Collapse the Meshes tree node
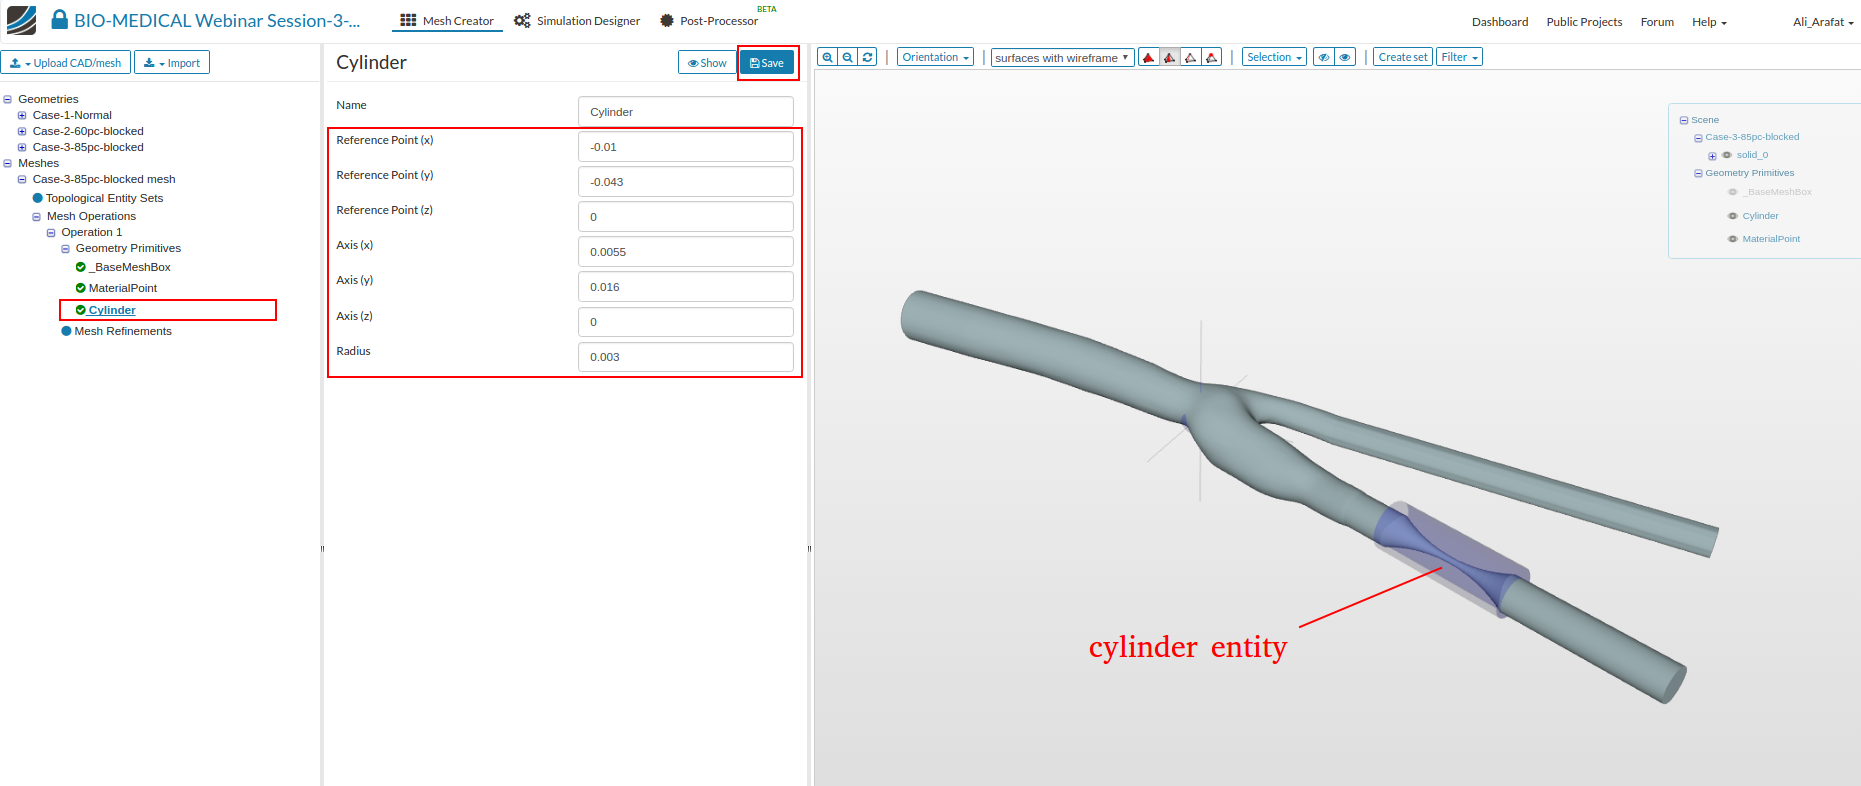Viewport: 1861px width, 786px height. coord(8,163)
